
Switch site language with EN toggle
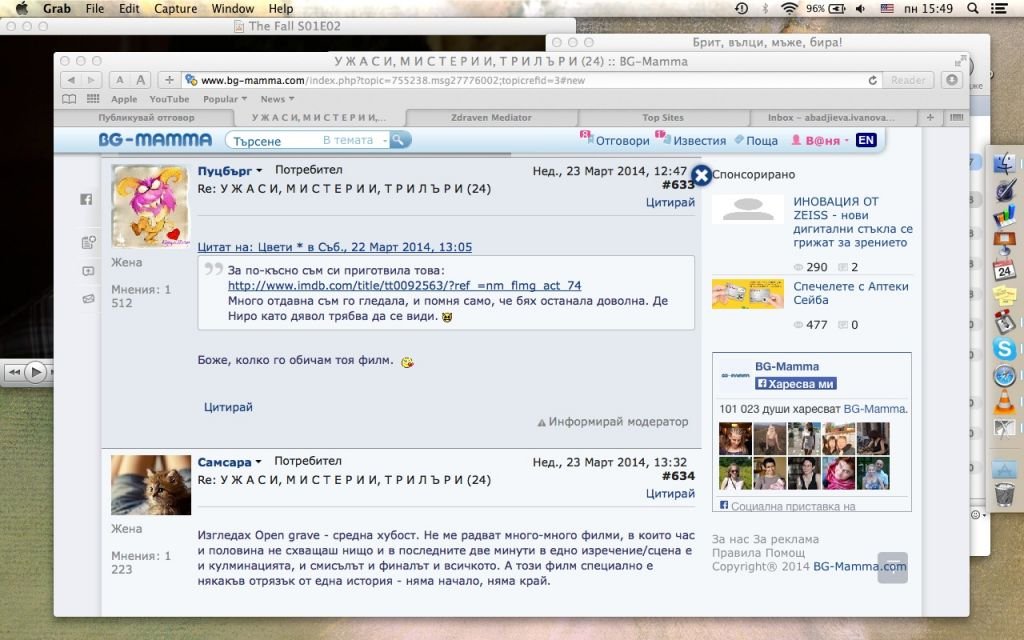coord(866,140)
